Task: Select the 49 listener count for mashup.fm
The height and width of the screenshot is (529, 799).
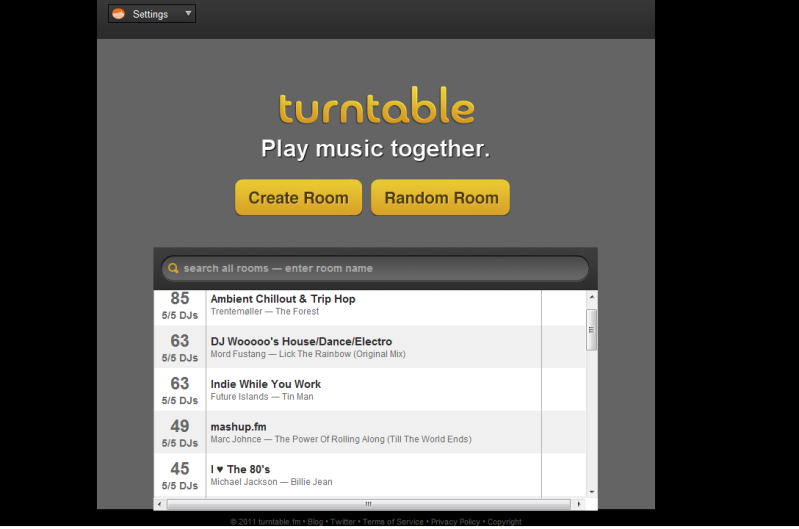Action: coord(180,426)
